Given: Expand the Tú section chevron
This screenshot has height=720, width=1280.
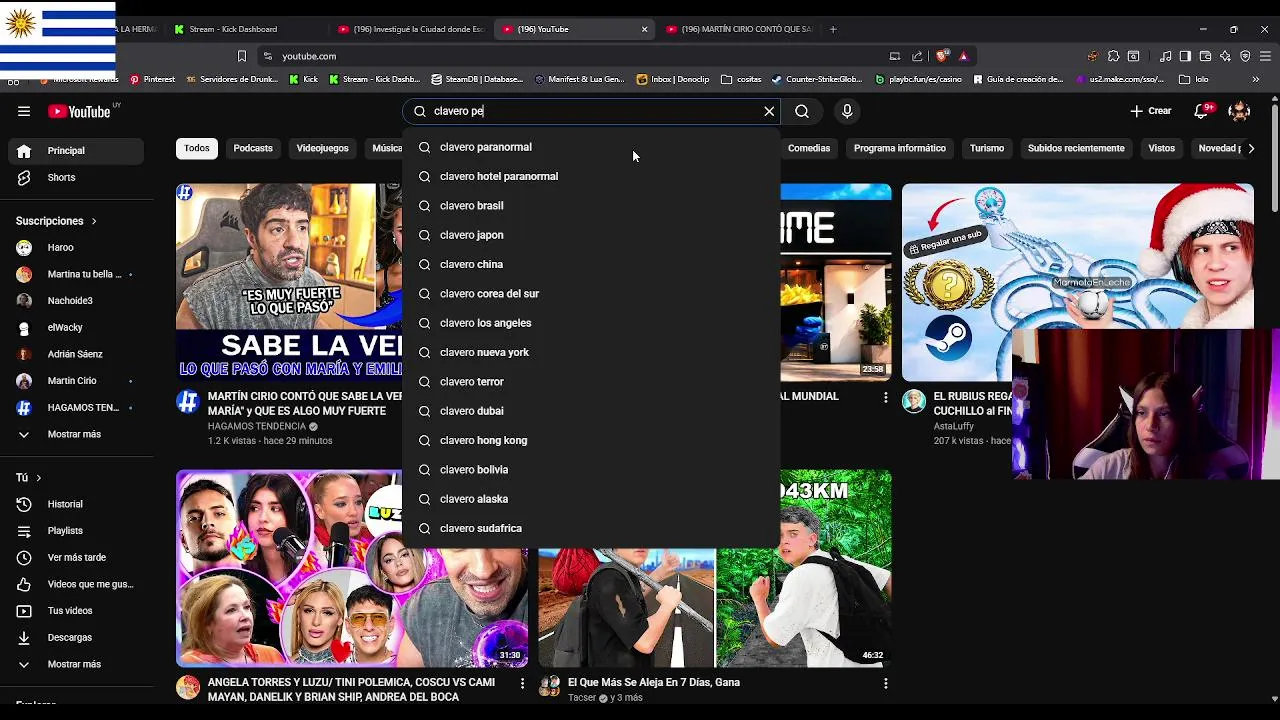Looking at the screenshot, I should (39, 478).
